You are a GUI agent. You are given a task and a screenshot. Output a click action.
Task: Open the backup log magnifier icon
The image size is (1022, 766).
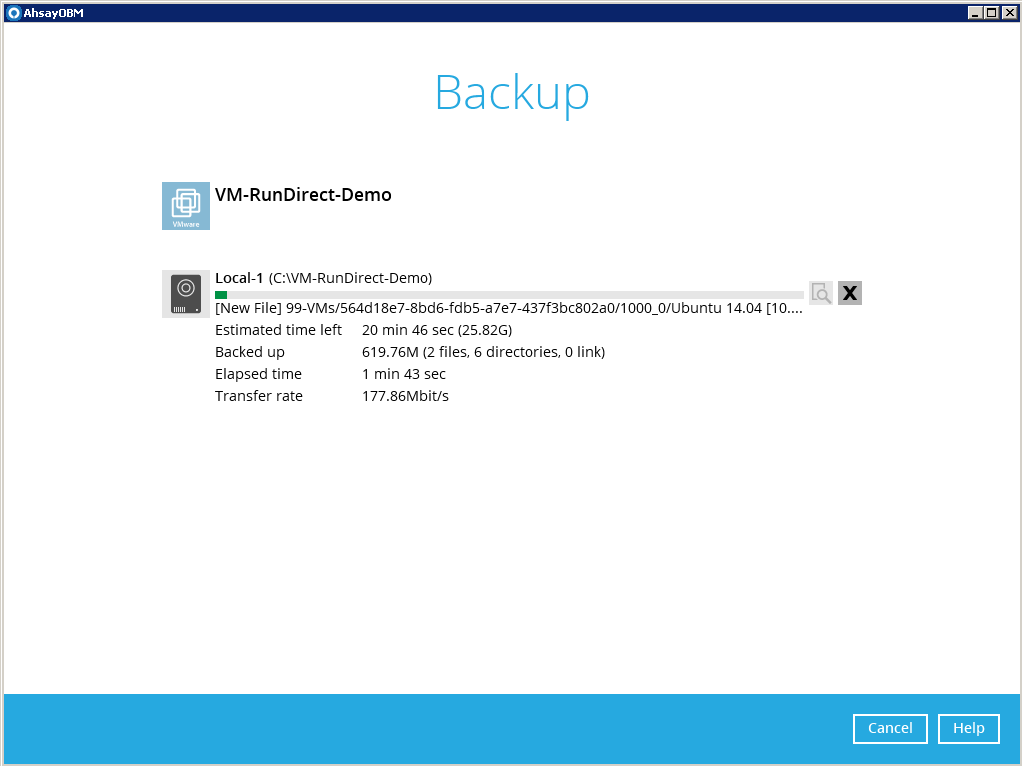coord(821,293)
